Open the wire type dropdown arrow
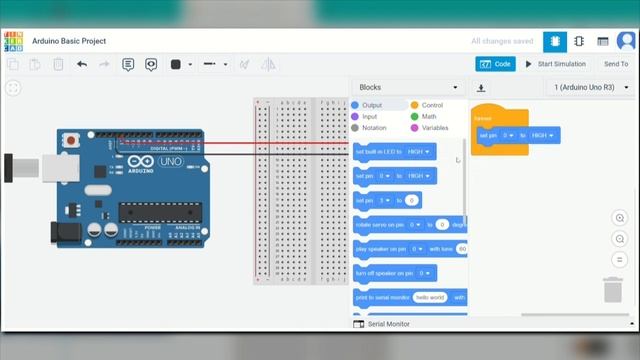 tap(225, 64)
